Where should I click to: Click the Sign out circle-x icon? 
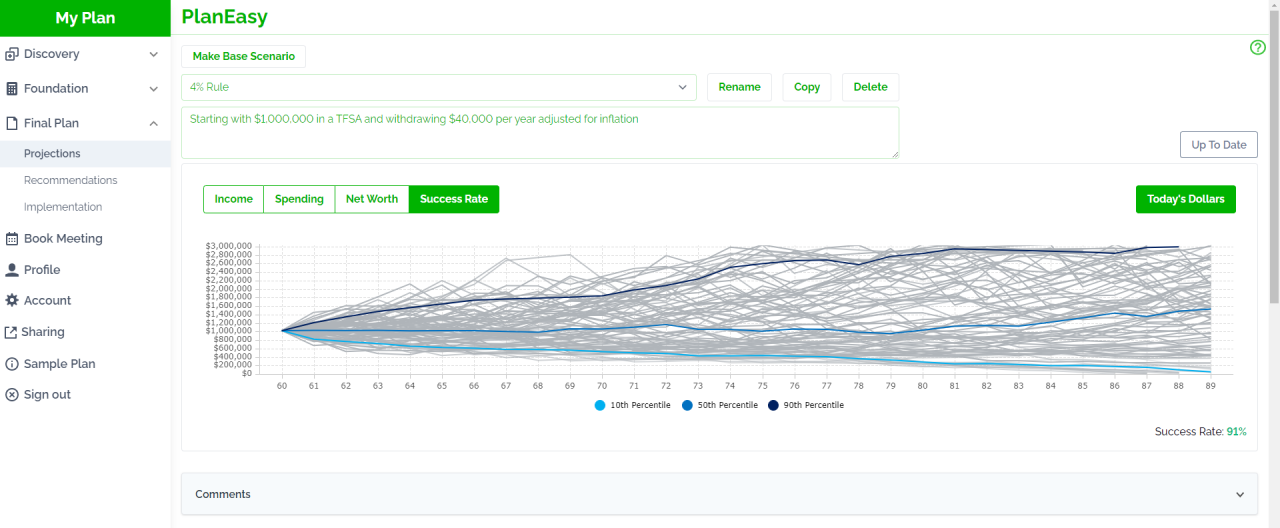[x=12, y=395]
